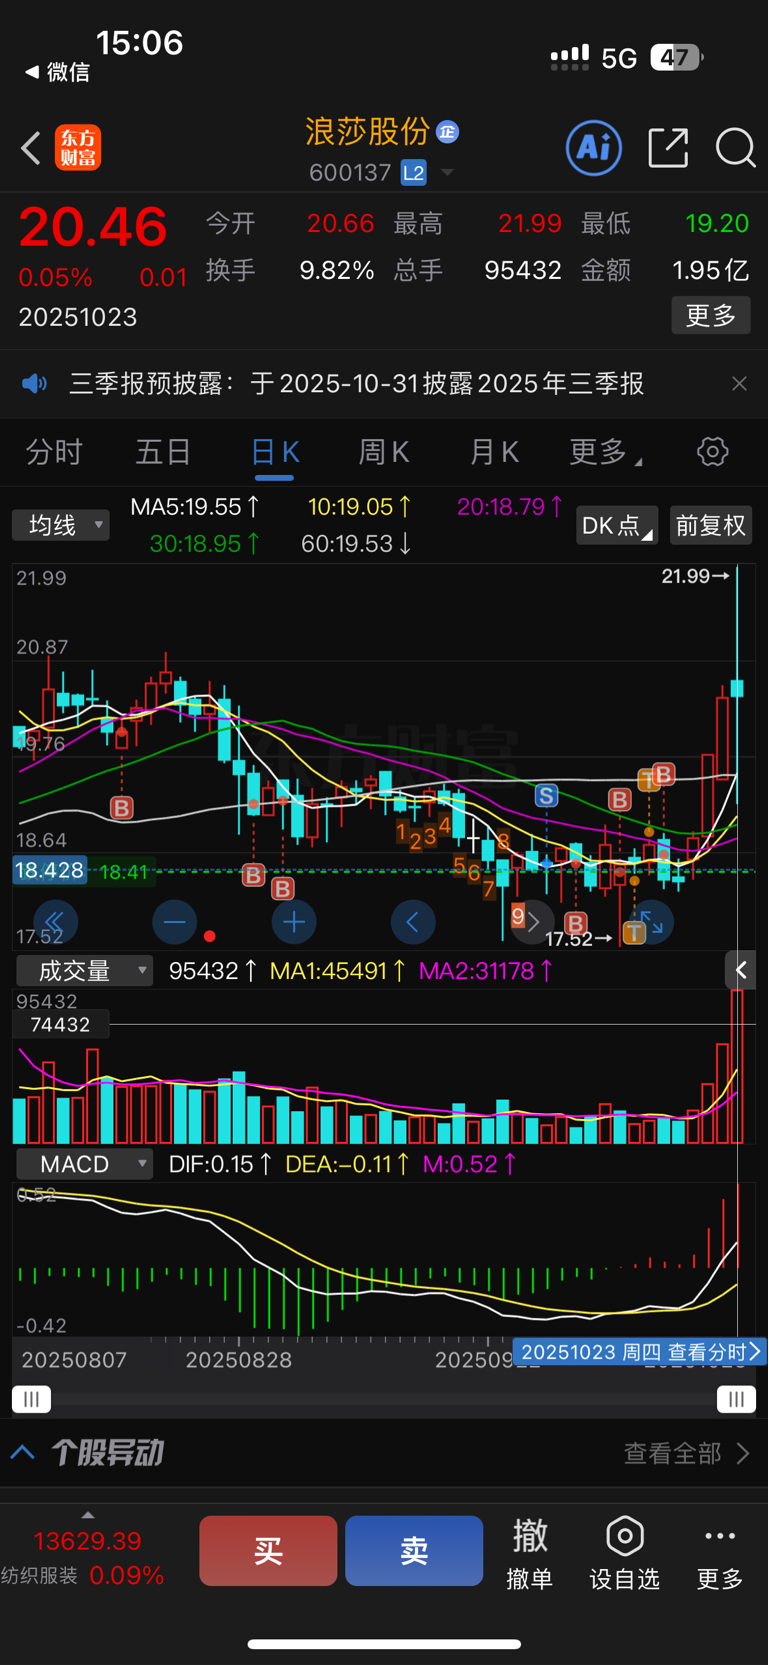This screenshot has height=1665, width=769.
Task: Open stock search magnifier icon
Action: tap(735, 148)
